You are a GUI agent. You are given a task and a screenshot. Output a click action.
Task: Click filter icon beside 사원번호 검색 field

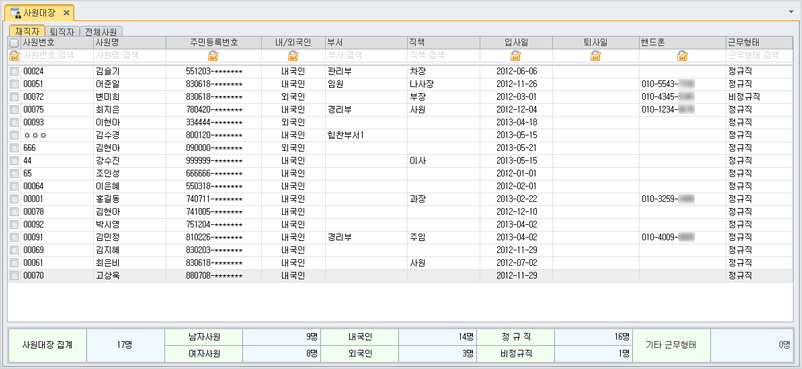[14, 55]
